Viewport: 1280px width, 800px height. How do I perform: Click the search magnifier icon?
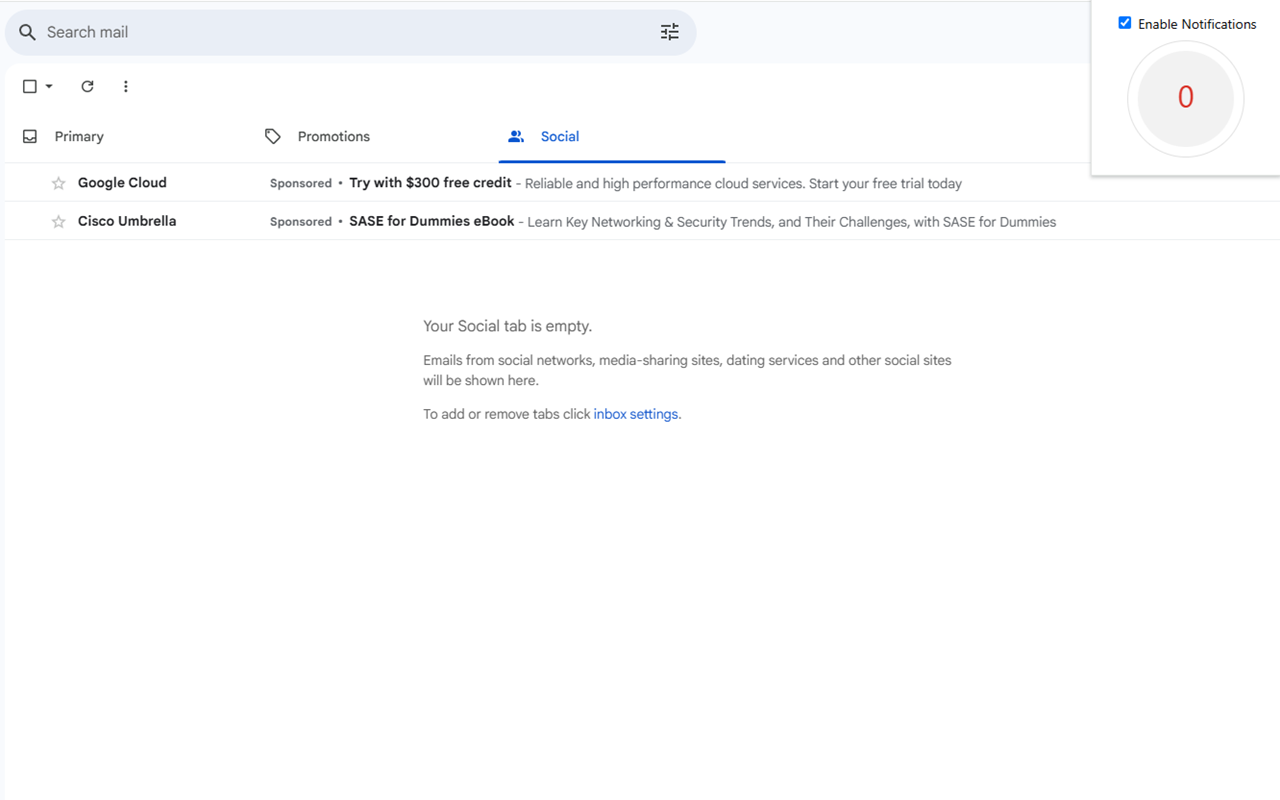click(x=28, y=33)
